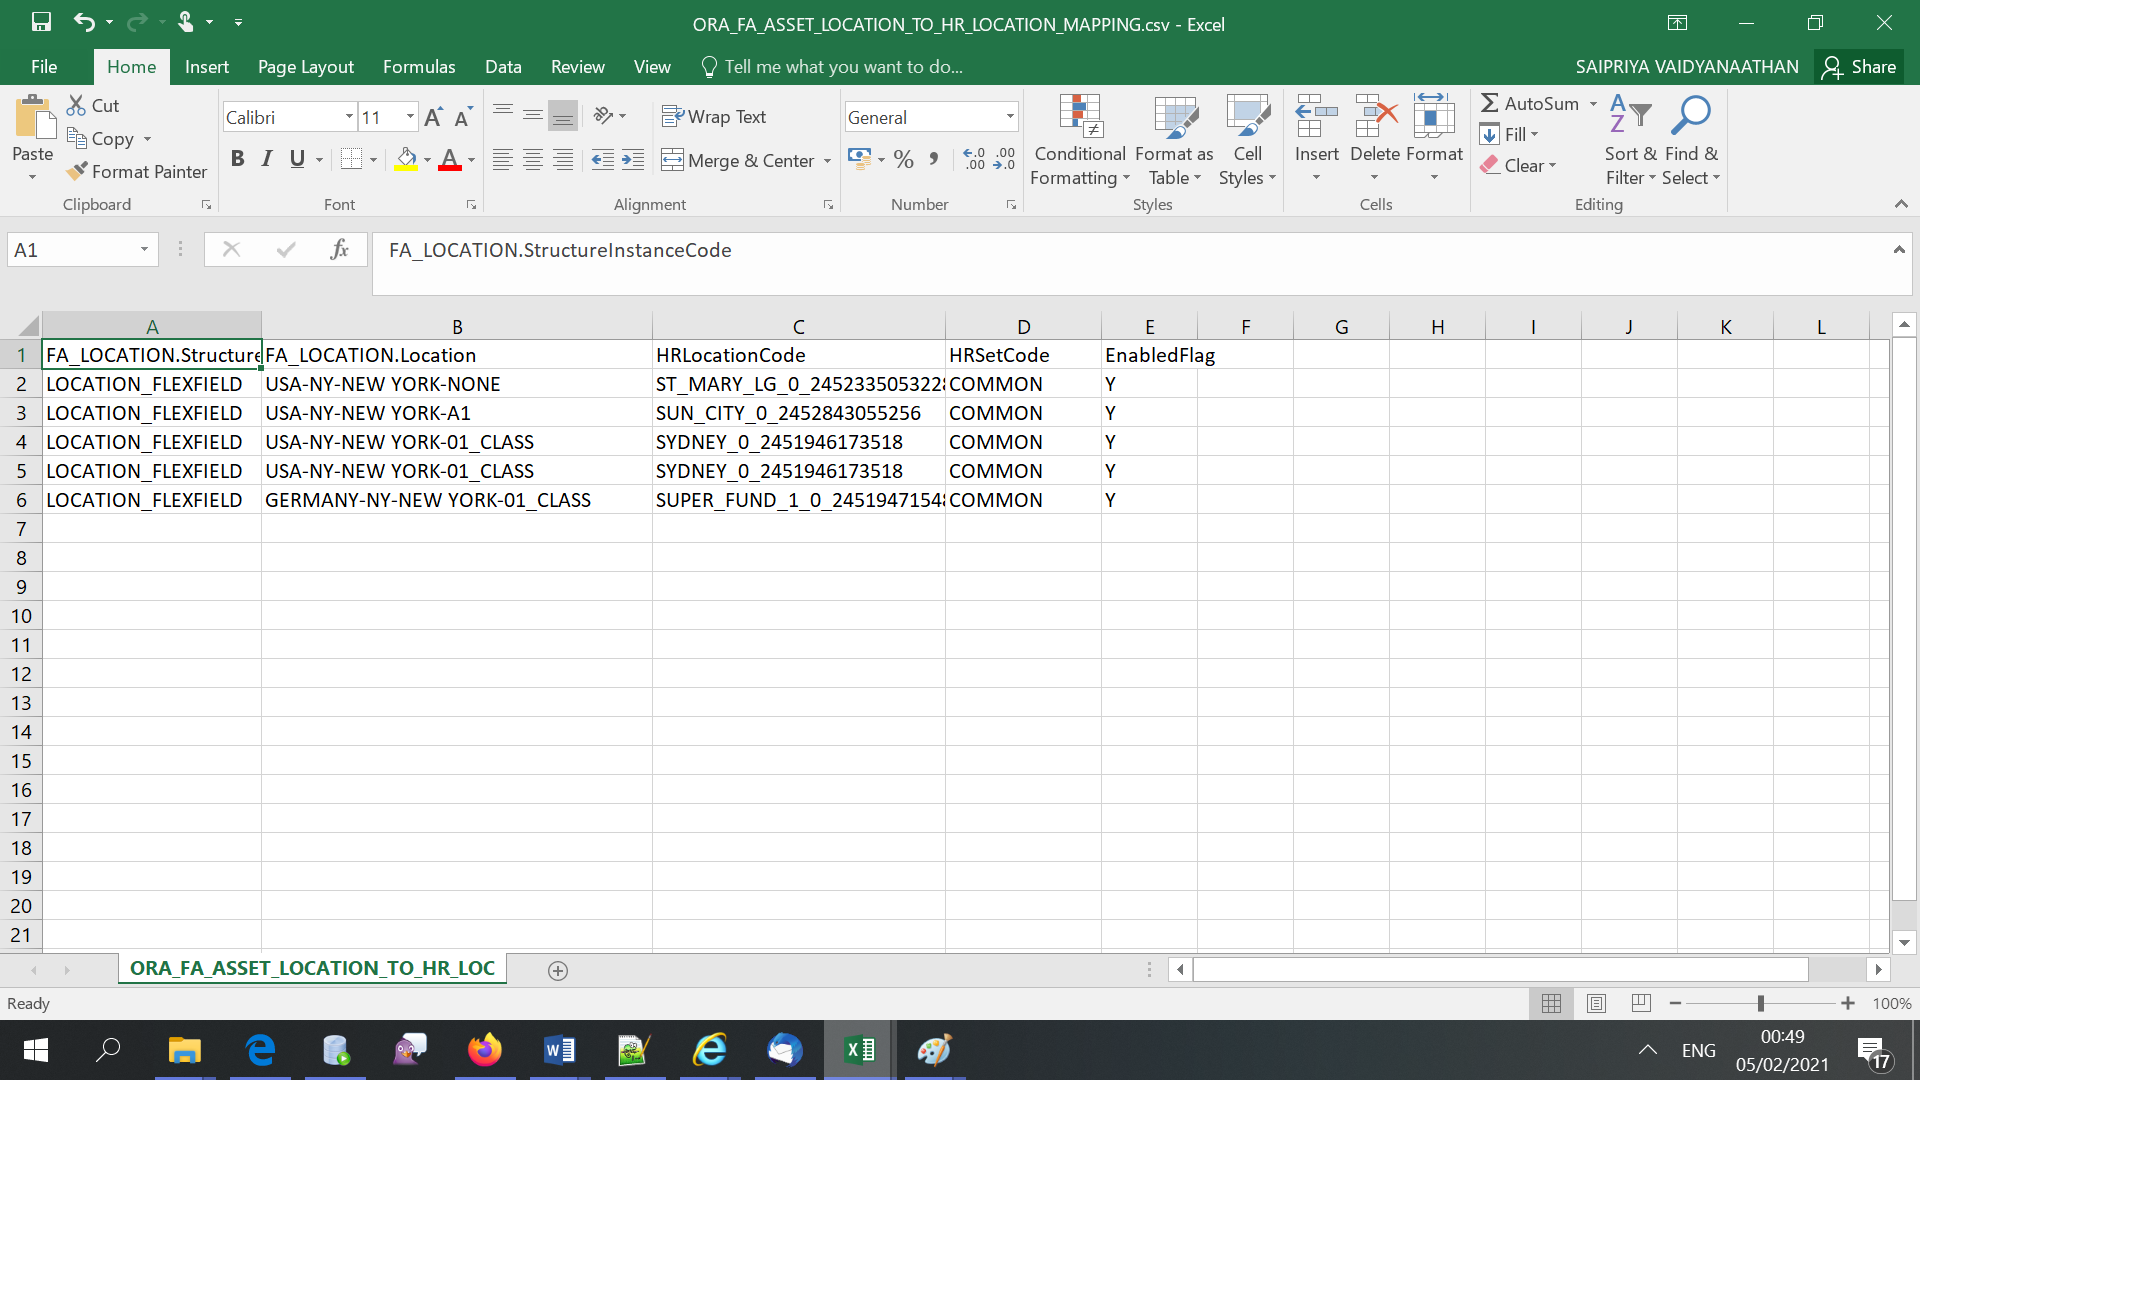This screenshot has width=2147, height=1300.
Task: Open the Formulas ribbon tab
Action: pyautogui.click(x=419, y=67)
